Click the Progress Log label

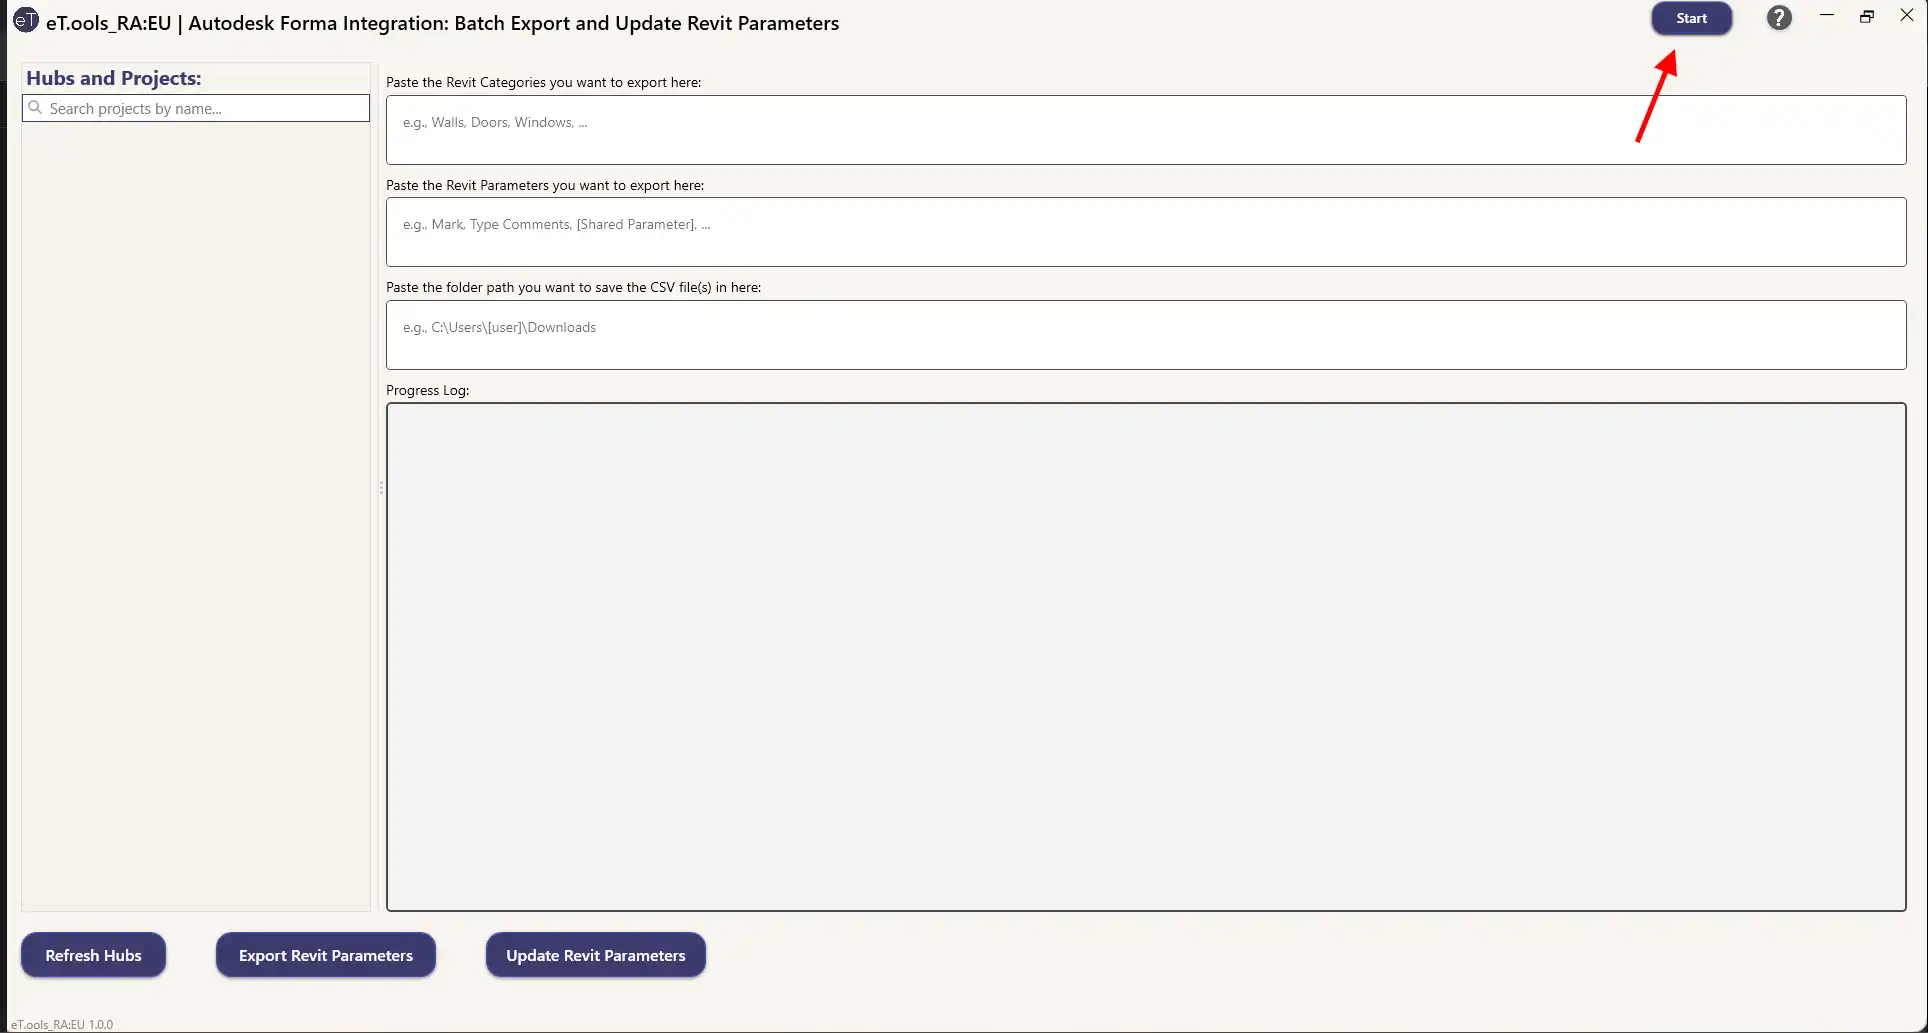427,390
